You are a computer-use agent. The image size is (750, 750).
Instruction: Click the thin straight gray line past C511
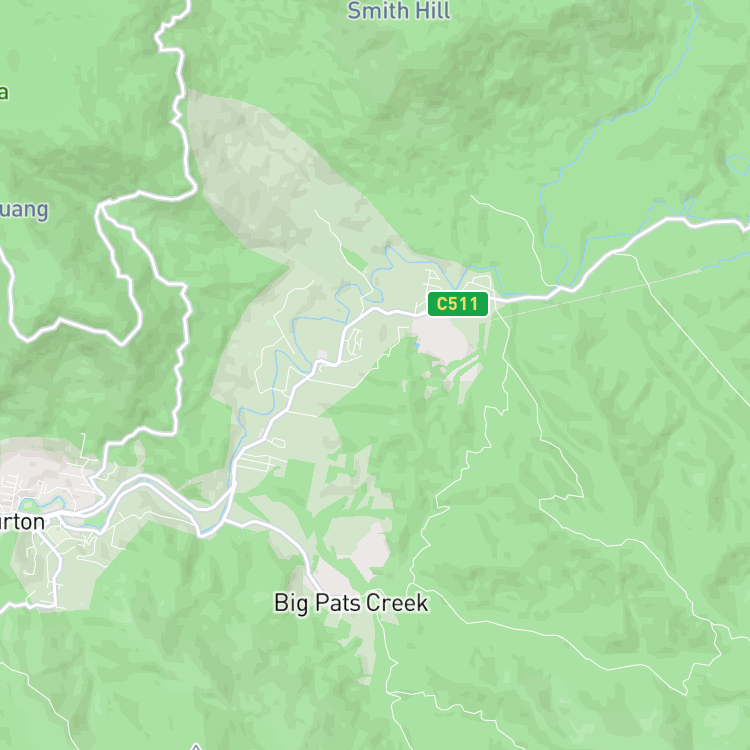(x=598, y=294)
